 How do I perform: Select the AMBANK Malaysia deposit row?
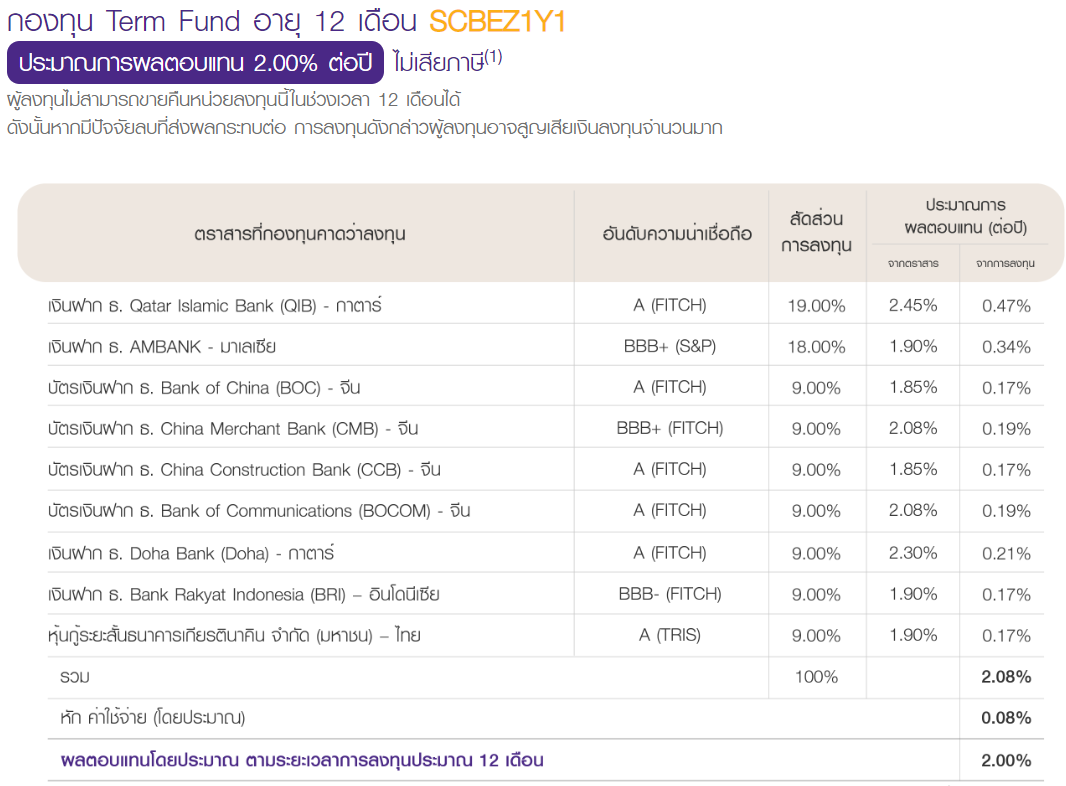pos(545,347)
